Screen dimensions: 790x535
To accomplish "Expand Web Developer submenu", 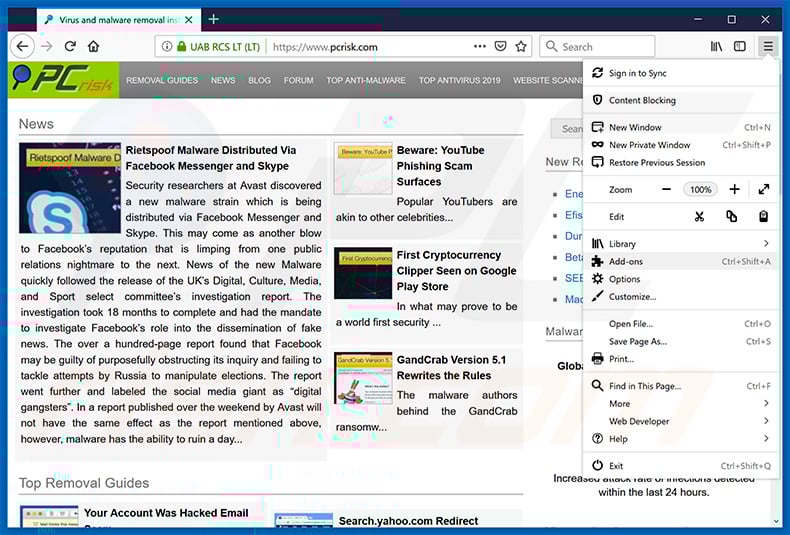I will [x=681, y=421].
